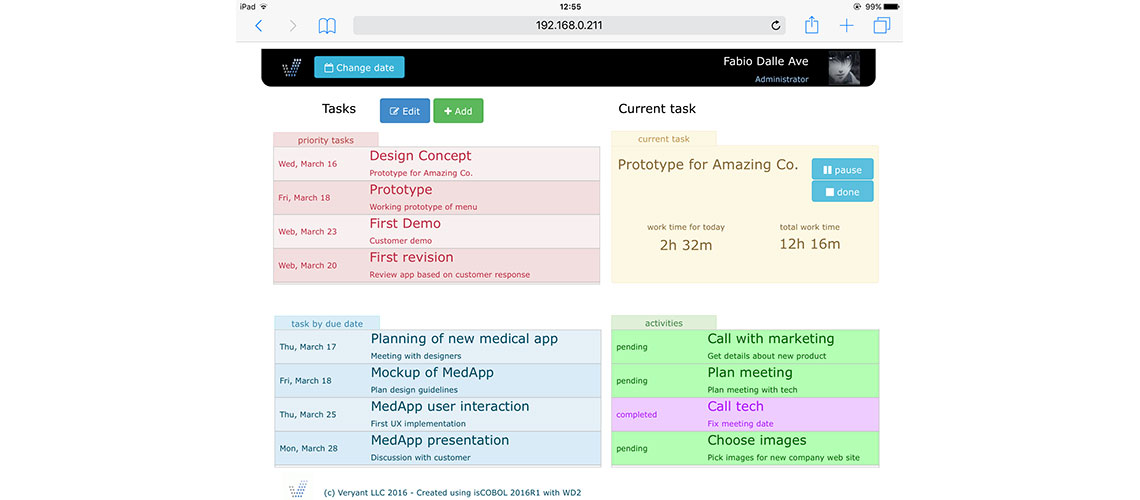Open Safari bookmarks book icon
Image resolution: width=1140 pixels, height=500 pixels.
pos(327,26)
